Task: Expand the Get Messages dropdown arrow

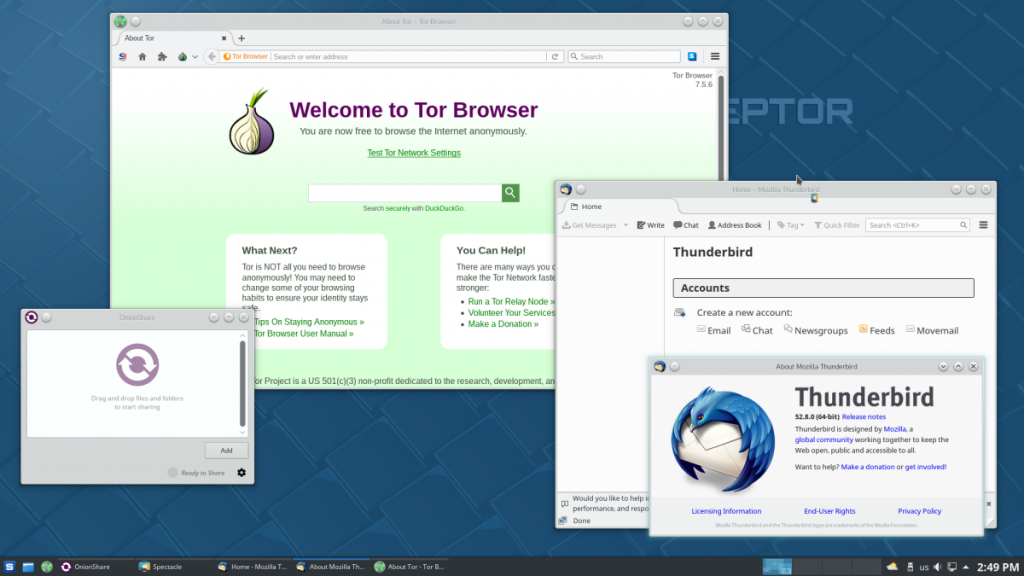Action: (x=626, y=225)
